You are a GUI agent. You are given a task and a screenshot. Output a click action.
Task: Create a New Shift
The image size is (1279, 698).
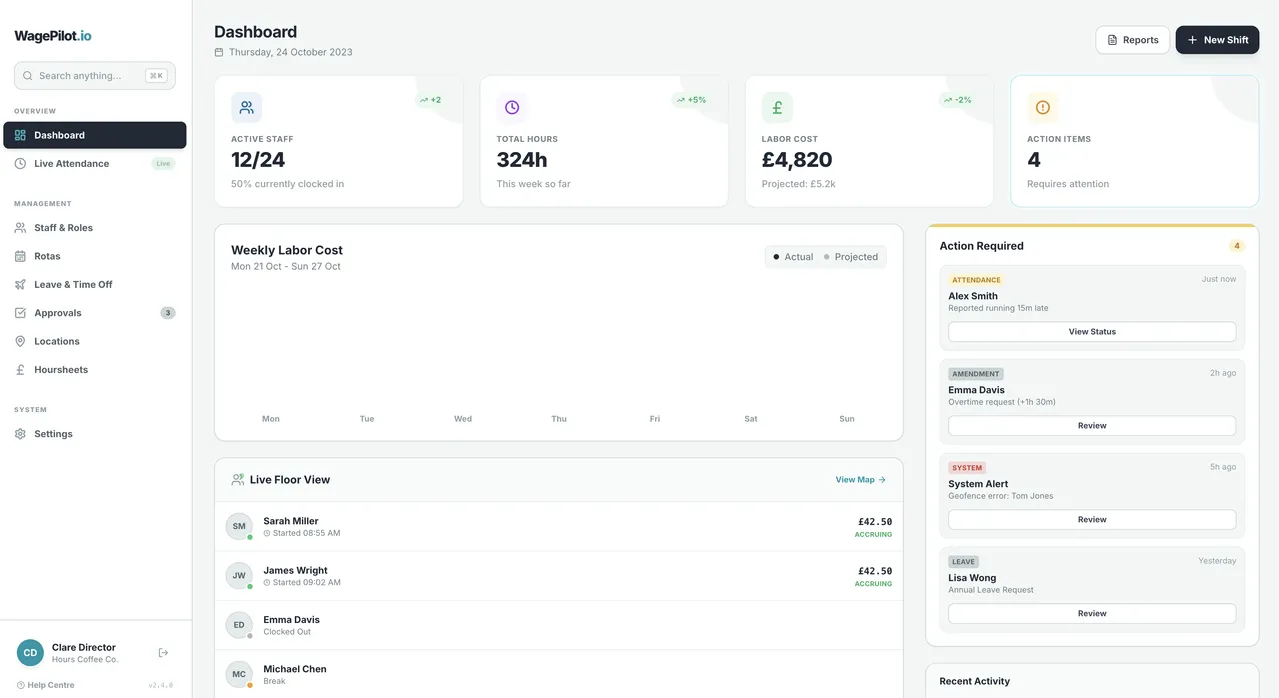coord(1217,40)
